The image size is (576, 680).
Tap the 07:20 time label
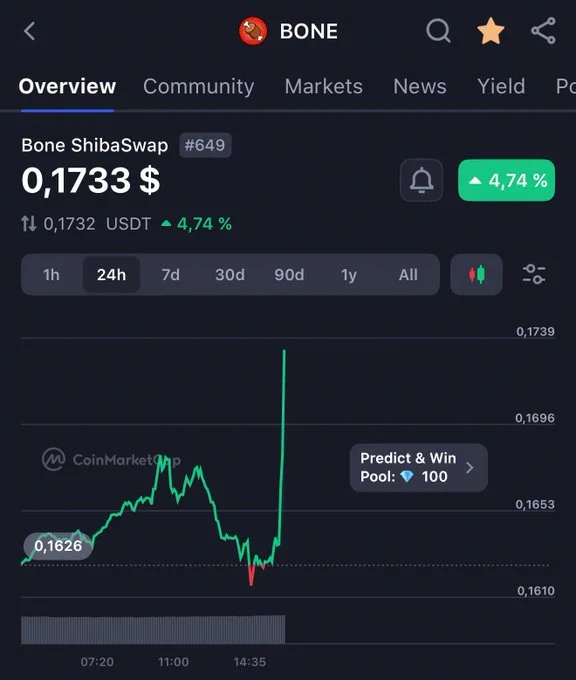click(97, 662)
